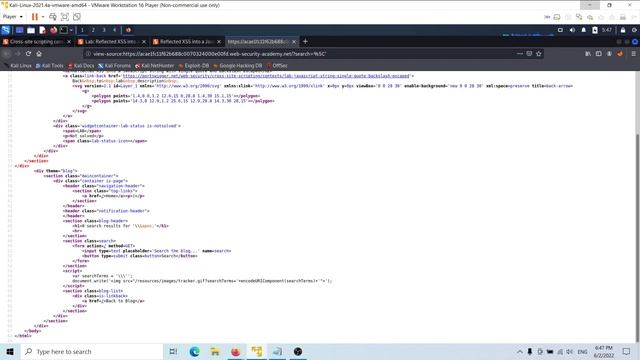Open Firefox library icon

[588, 53]
